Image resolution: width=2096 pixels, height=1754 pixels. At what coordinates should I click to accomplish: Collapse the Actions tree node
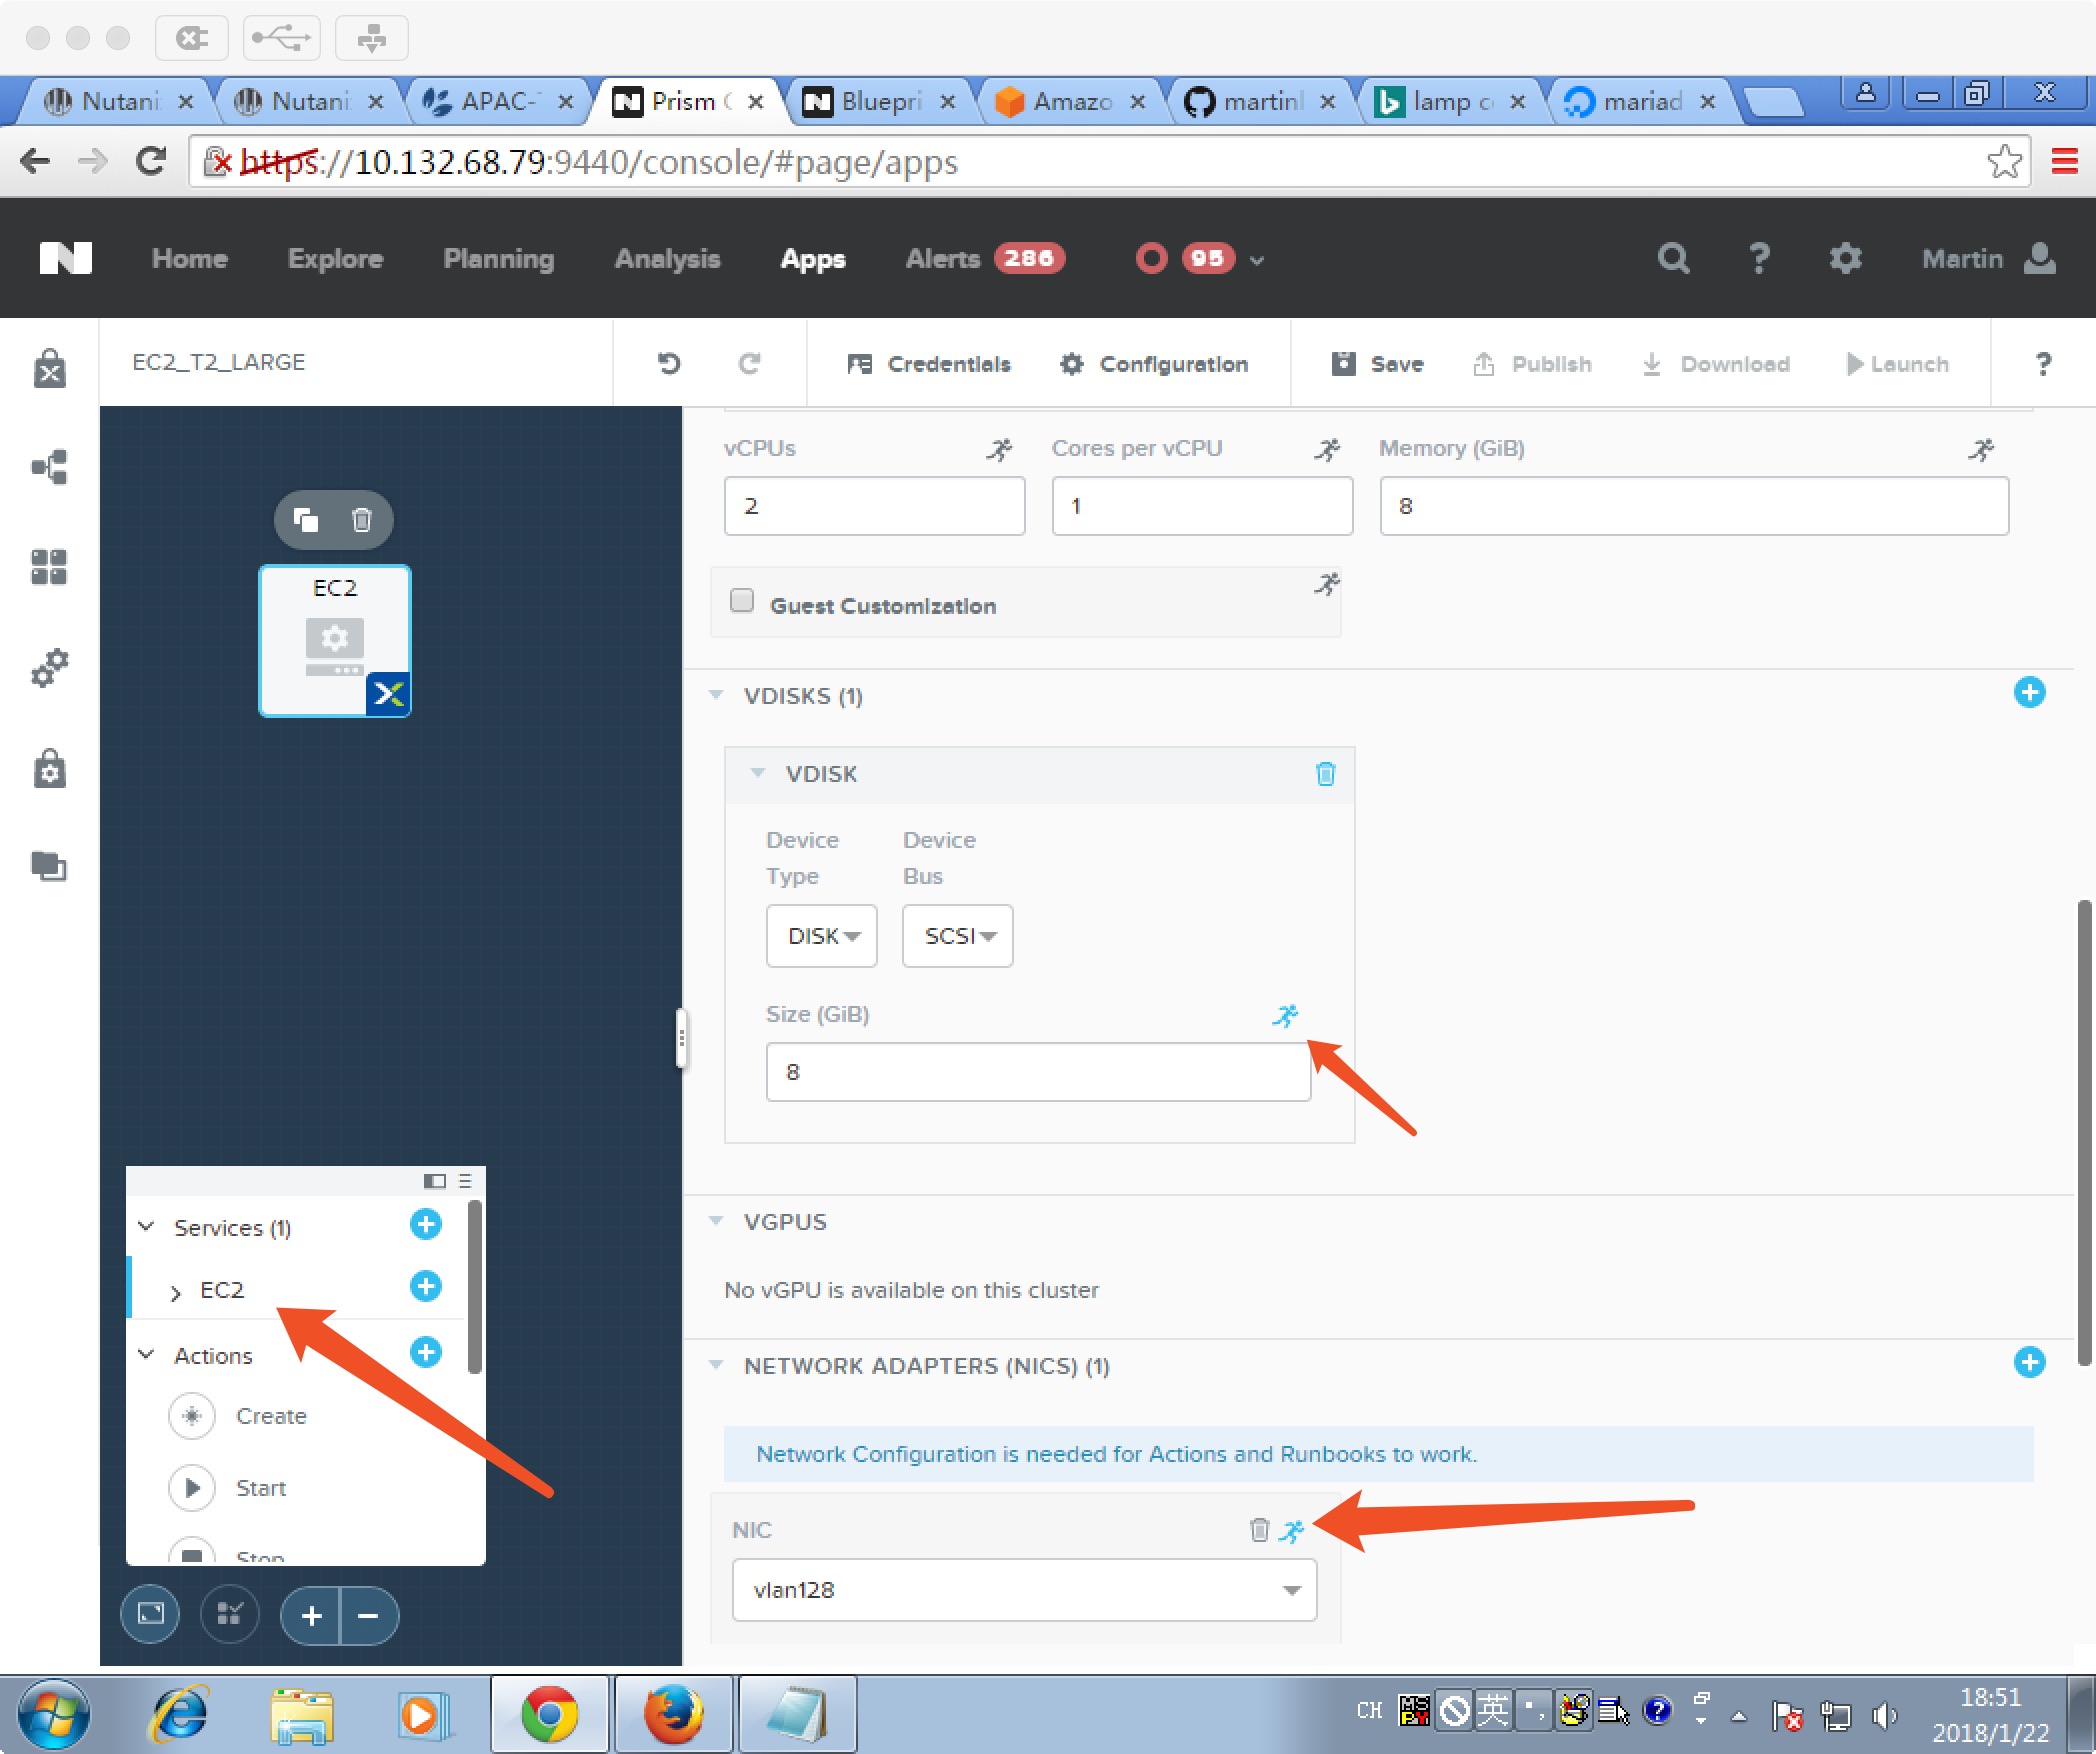(146, 1354)
